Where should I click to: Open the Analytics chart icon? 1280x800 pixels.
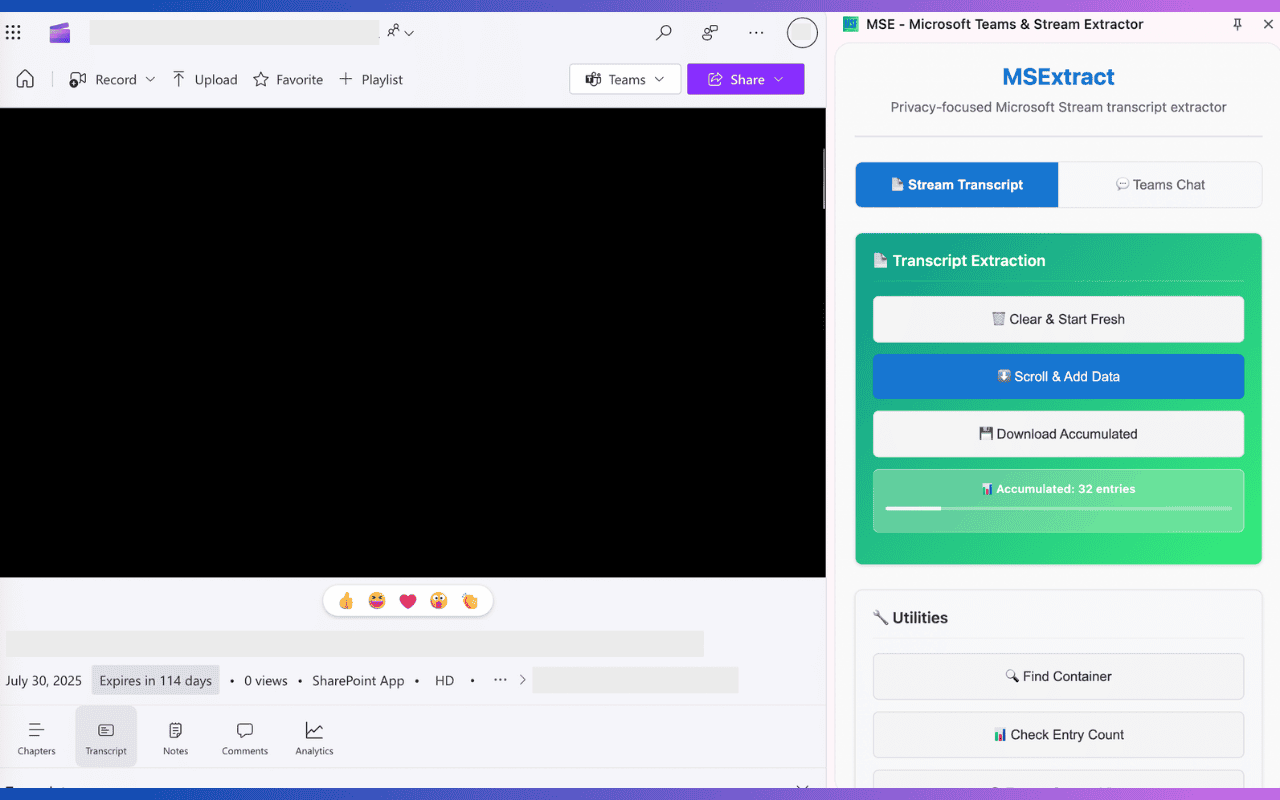[x=313, y=730]
